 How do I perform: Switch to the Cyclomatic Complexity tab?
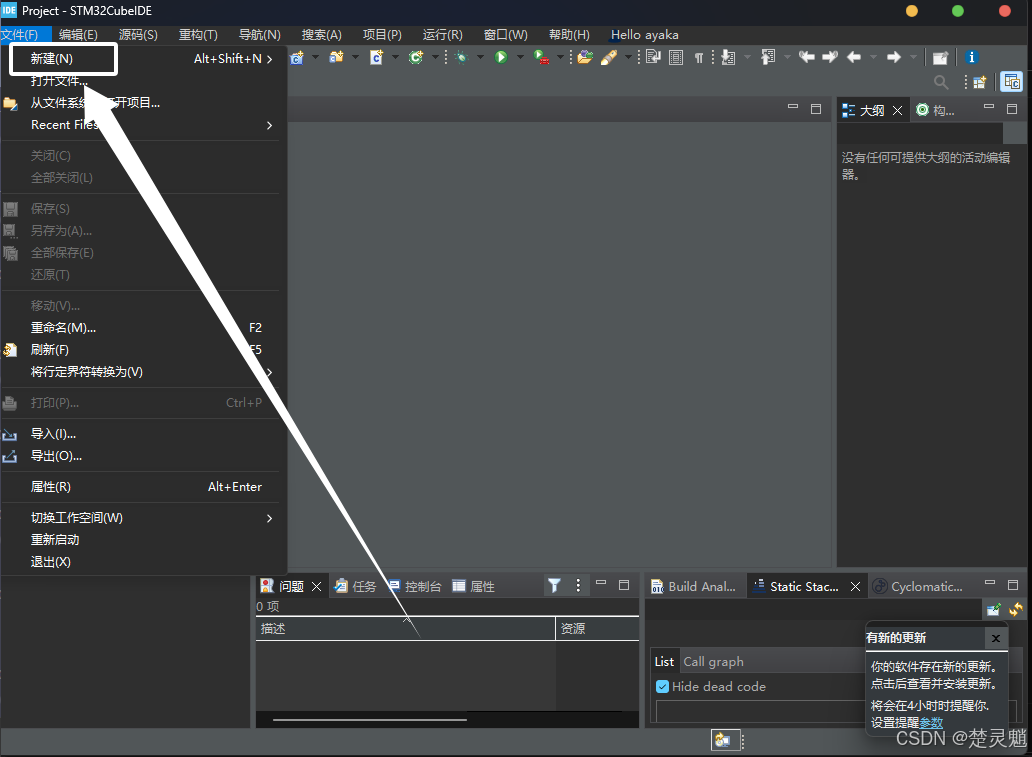[917, 586]
